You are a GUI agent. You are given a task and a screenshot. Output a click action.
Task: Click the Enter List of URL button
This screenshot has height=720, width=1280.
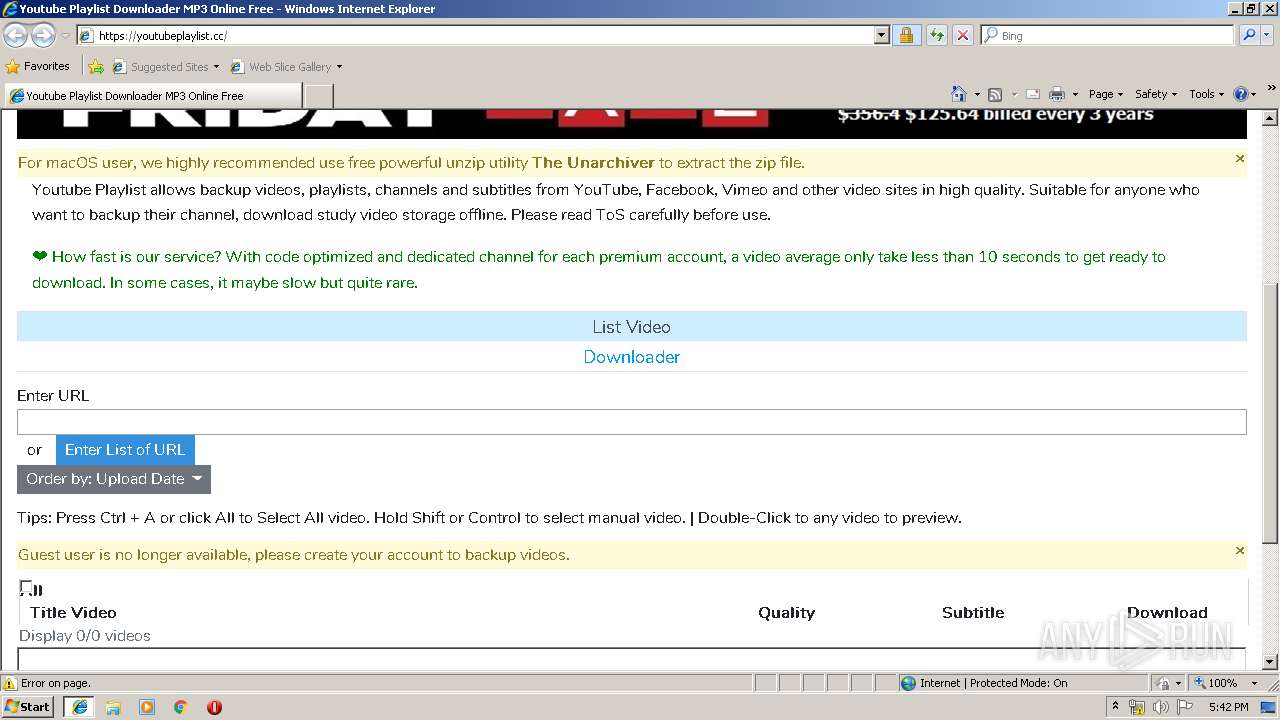coord(125,450)
